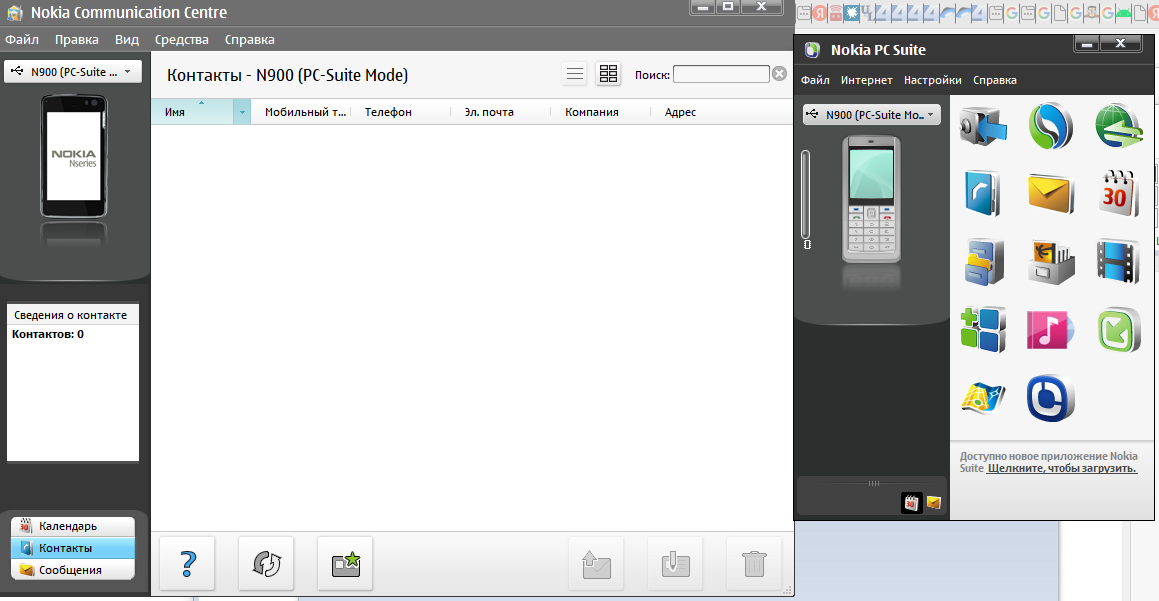Screen dimensions: 1159x601
Task: Click the disabled download-from-device button
Action: click(675, 563)
